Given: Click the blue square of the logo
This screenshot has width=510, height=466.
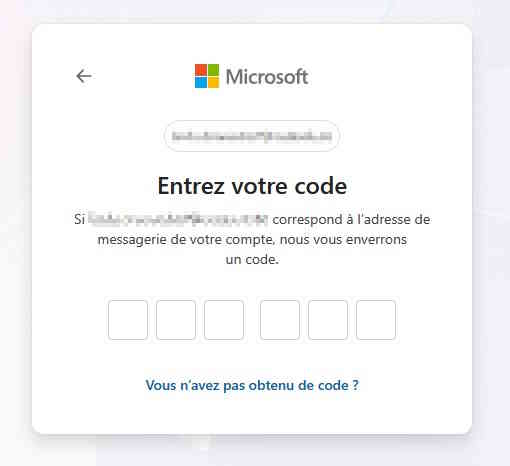Looking at the screenshot, I should point(201,82).
